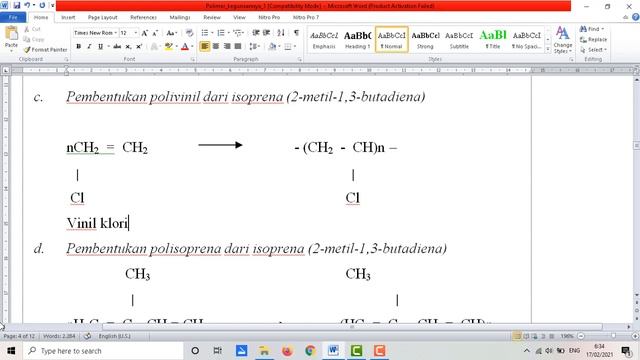Open Firefox from the taskbar

coord(287,351)
